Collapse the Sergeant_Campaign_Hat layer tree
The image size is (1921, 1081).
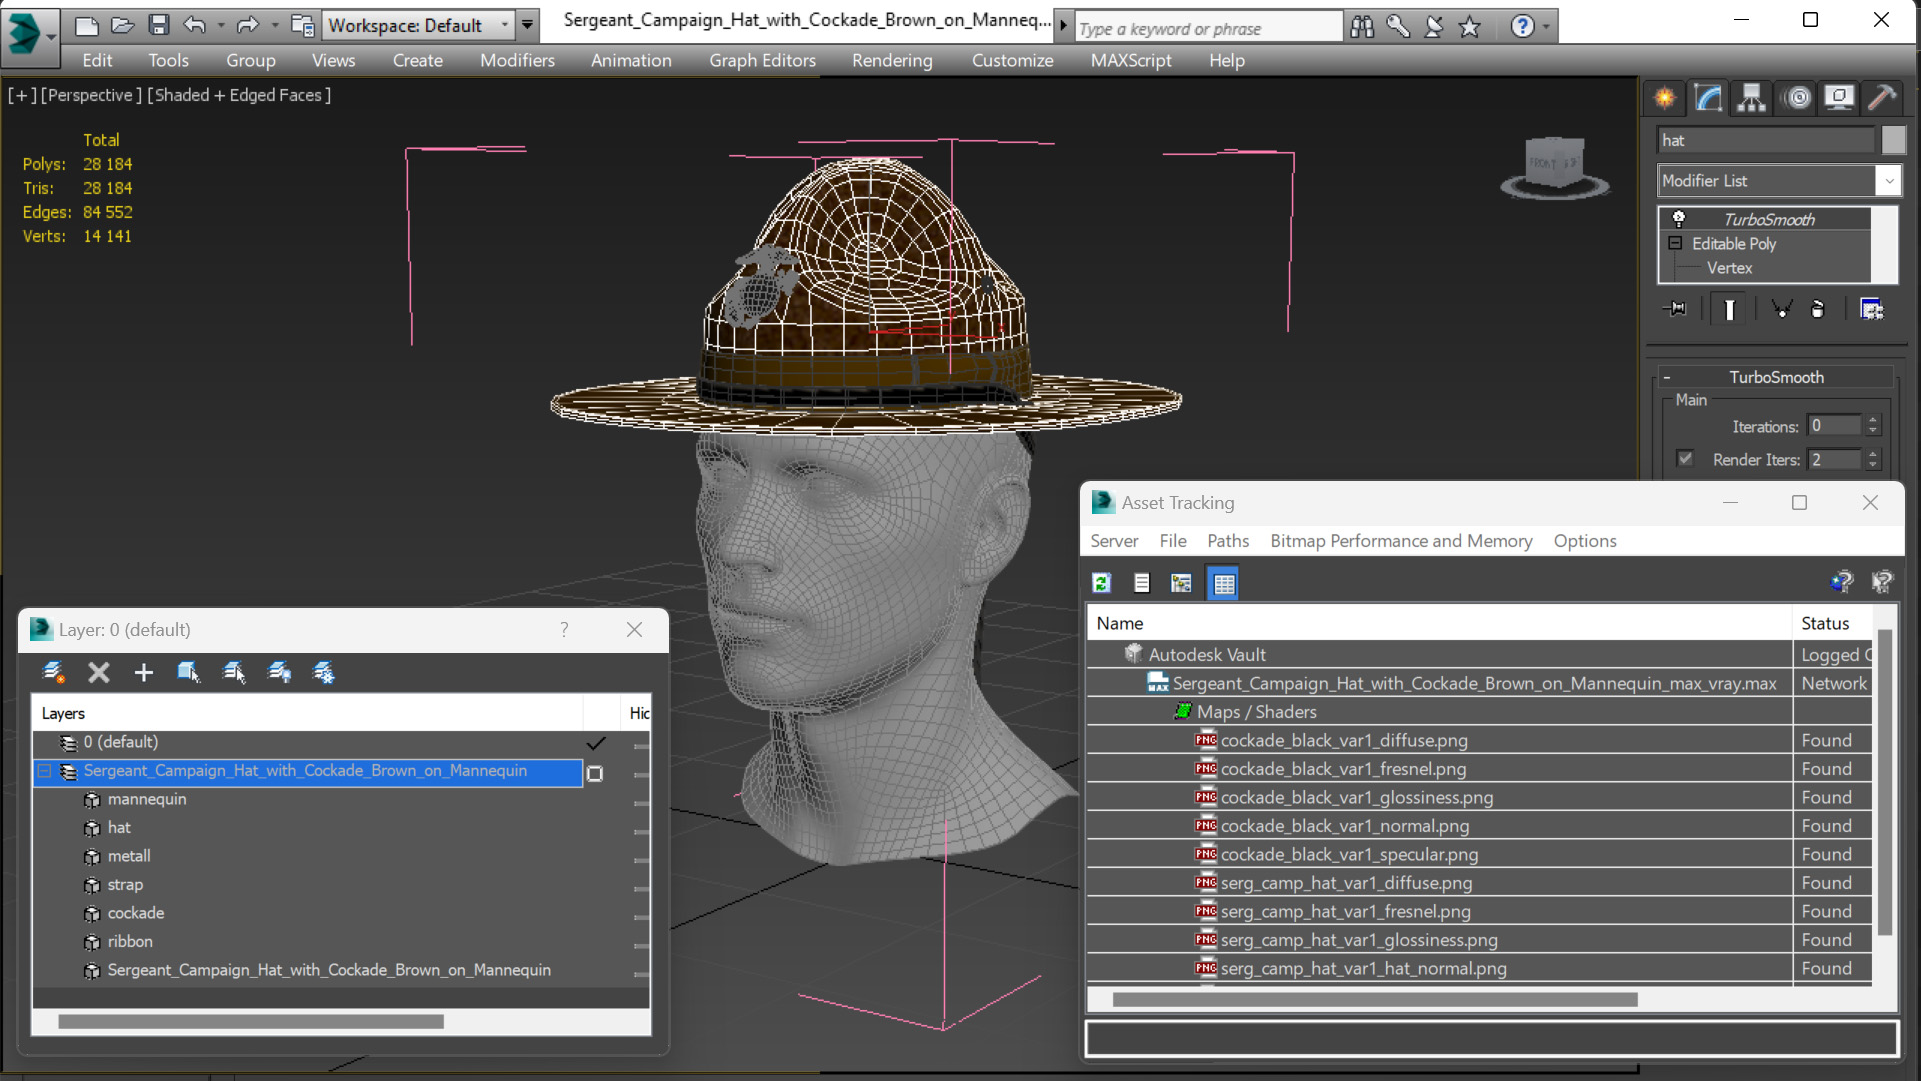pos(45,771)
